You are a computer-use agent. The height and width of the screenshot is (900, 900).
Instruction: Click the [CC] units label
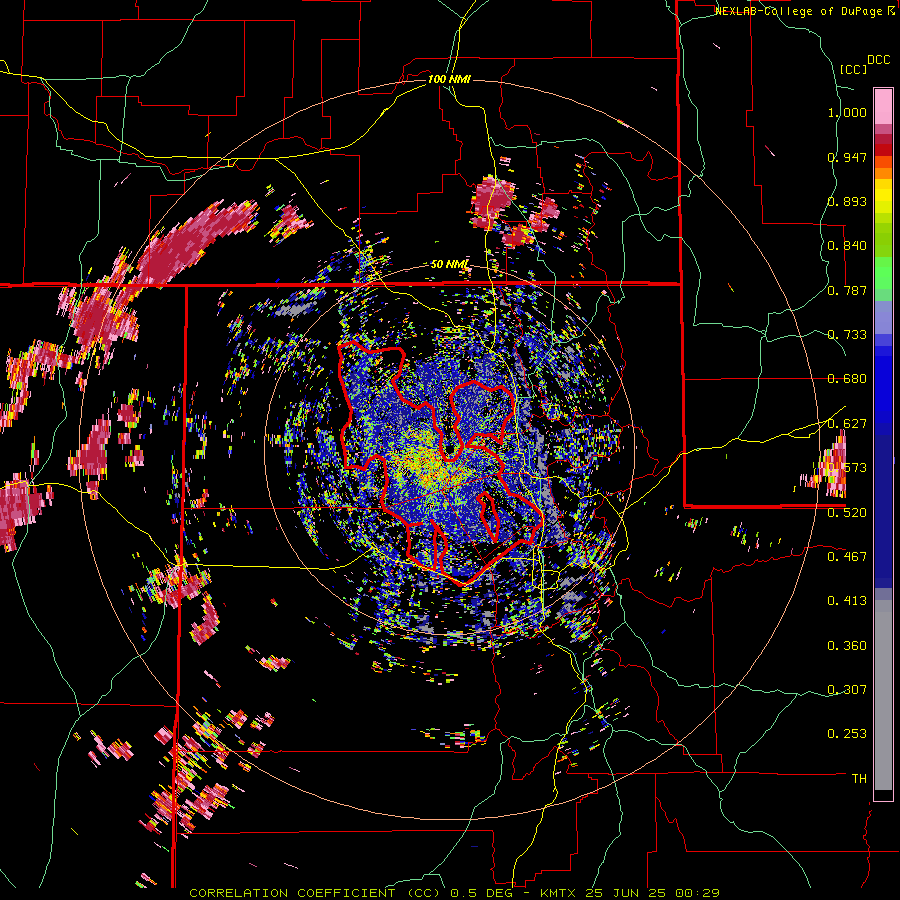853,69
